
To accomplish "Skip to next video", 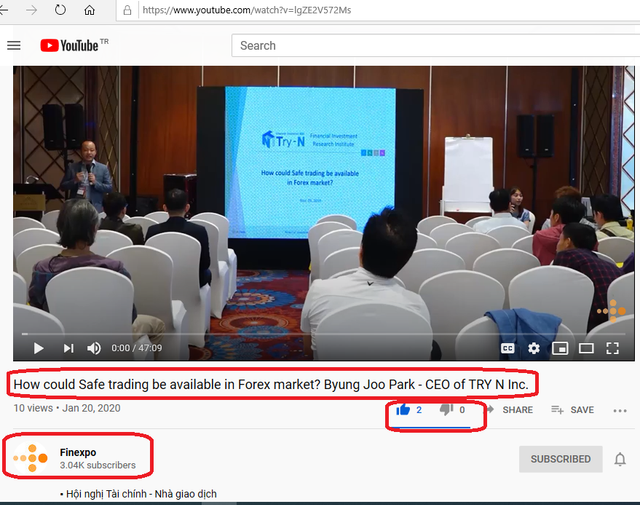I will click(x=68, y=348).
